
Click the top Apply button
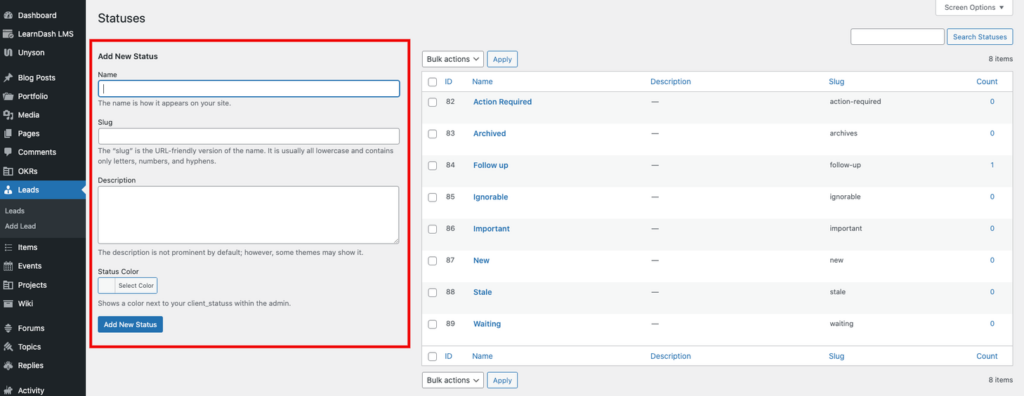click(502, 59)
